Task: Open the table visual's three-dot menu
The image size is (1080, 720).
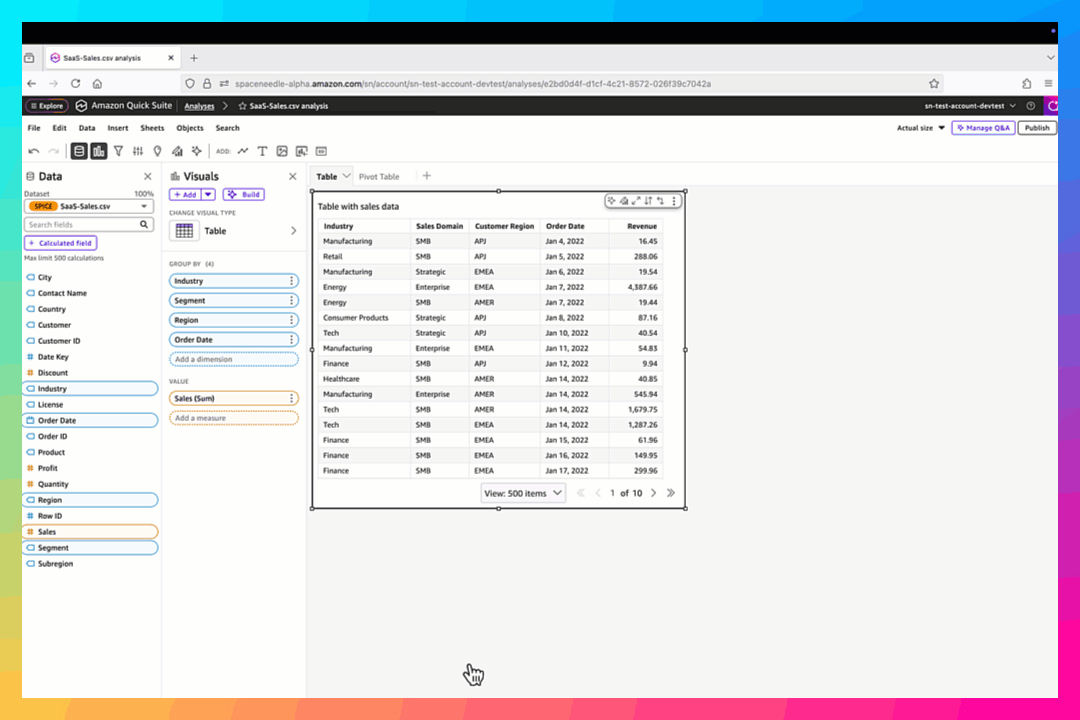Action: coord(674,201)
